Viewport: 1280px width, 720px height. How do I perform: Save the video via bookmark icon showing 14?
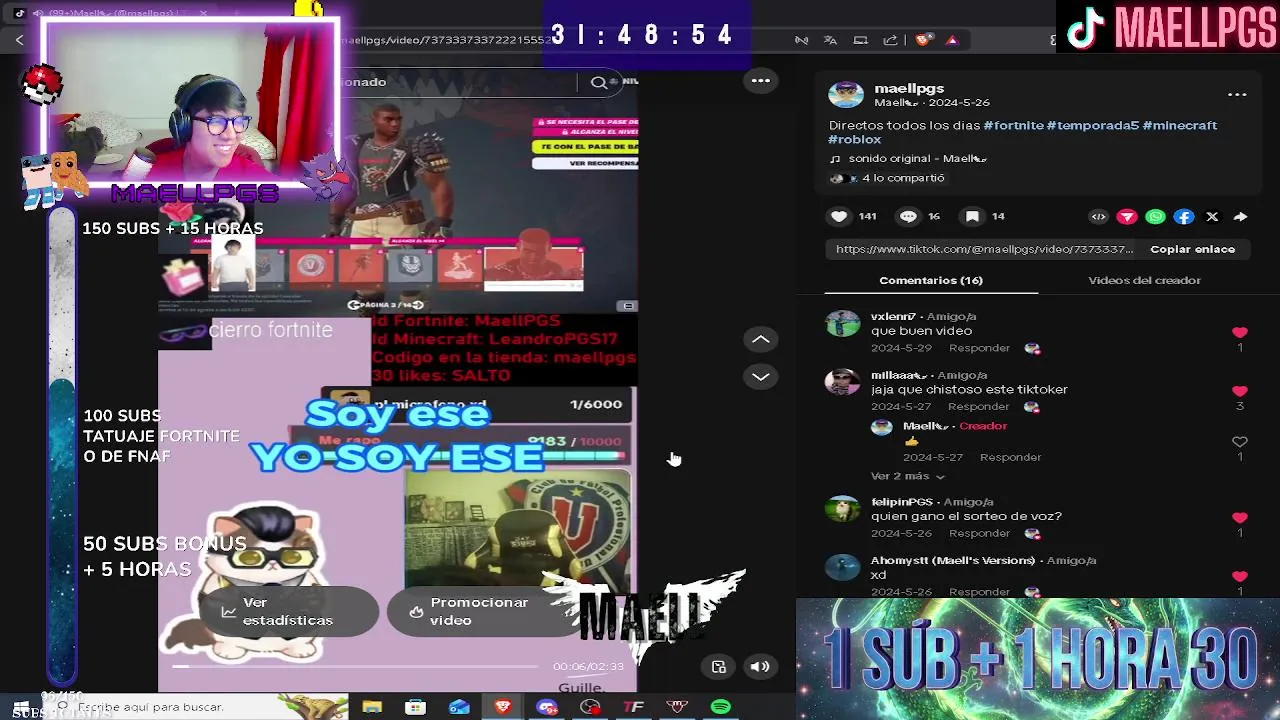click(972, 217)
